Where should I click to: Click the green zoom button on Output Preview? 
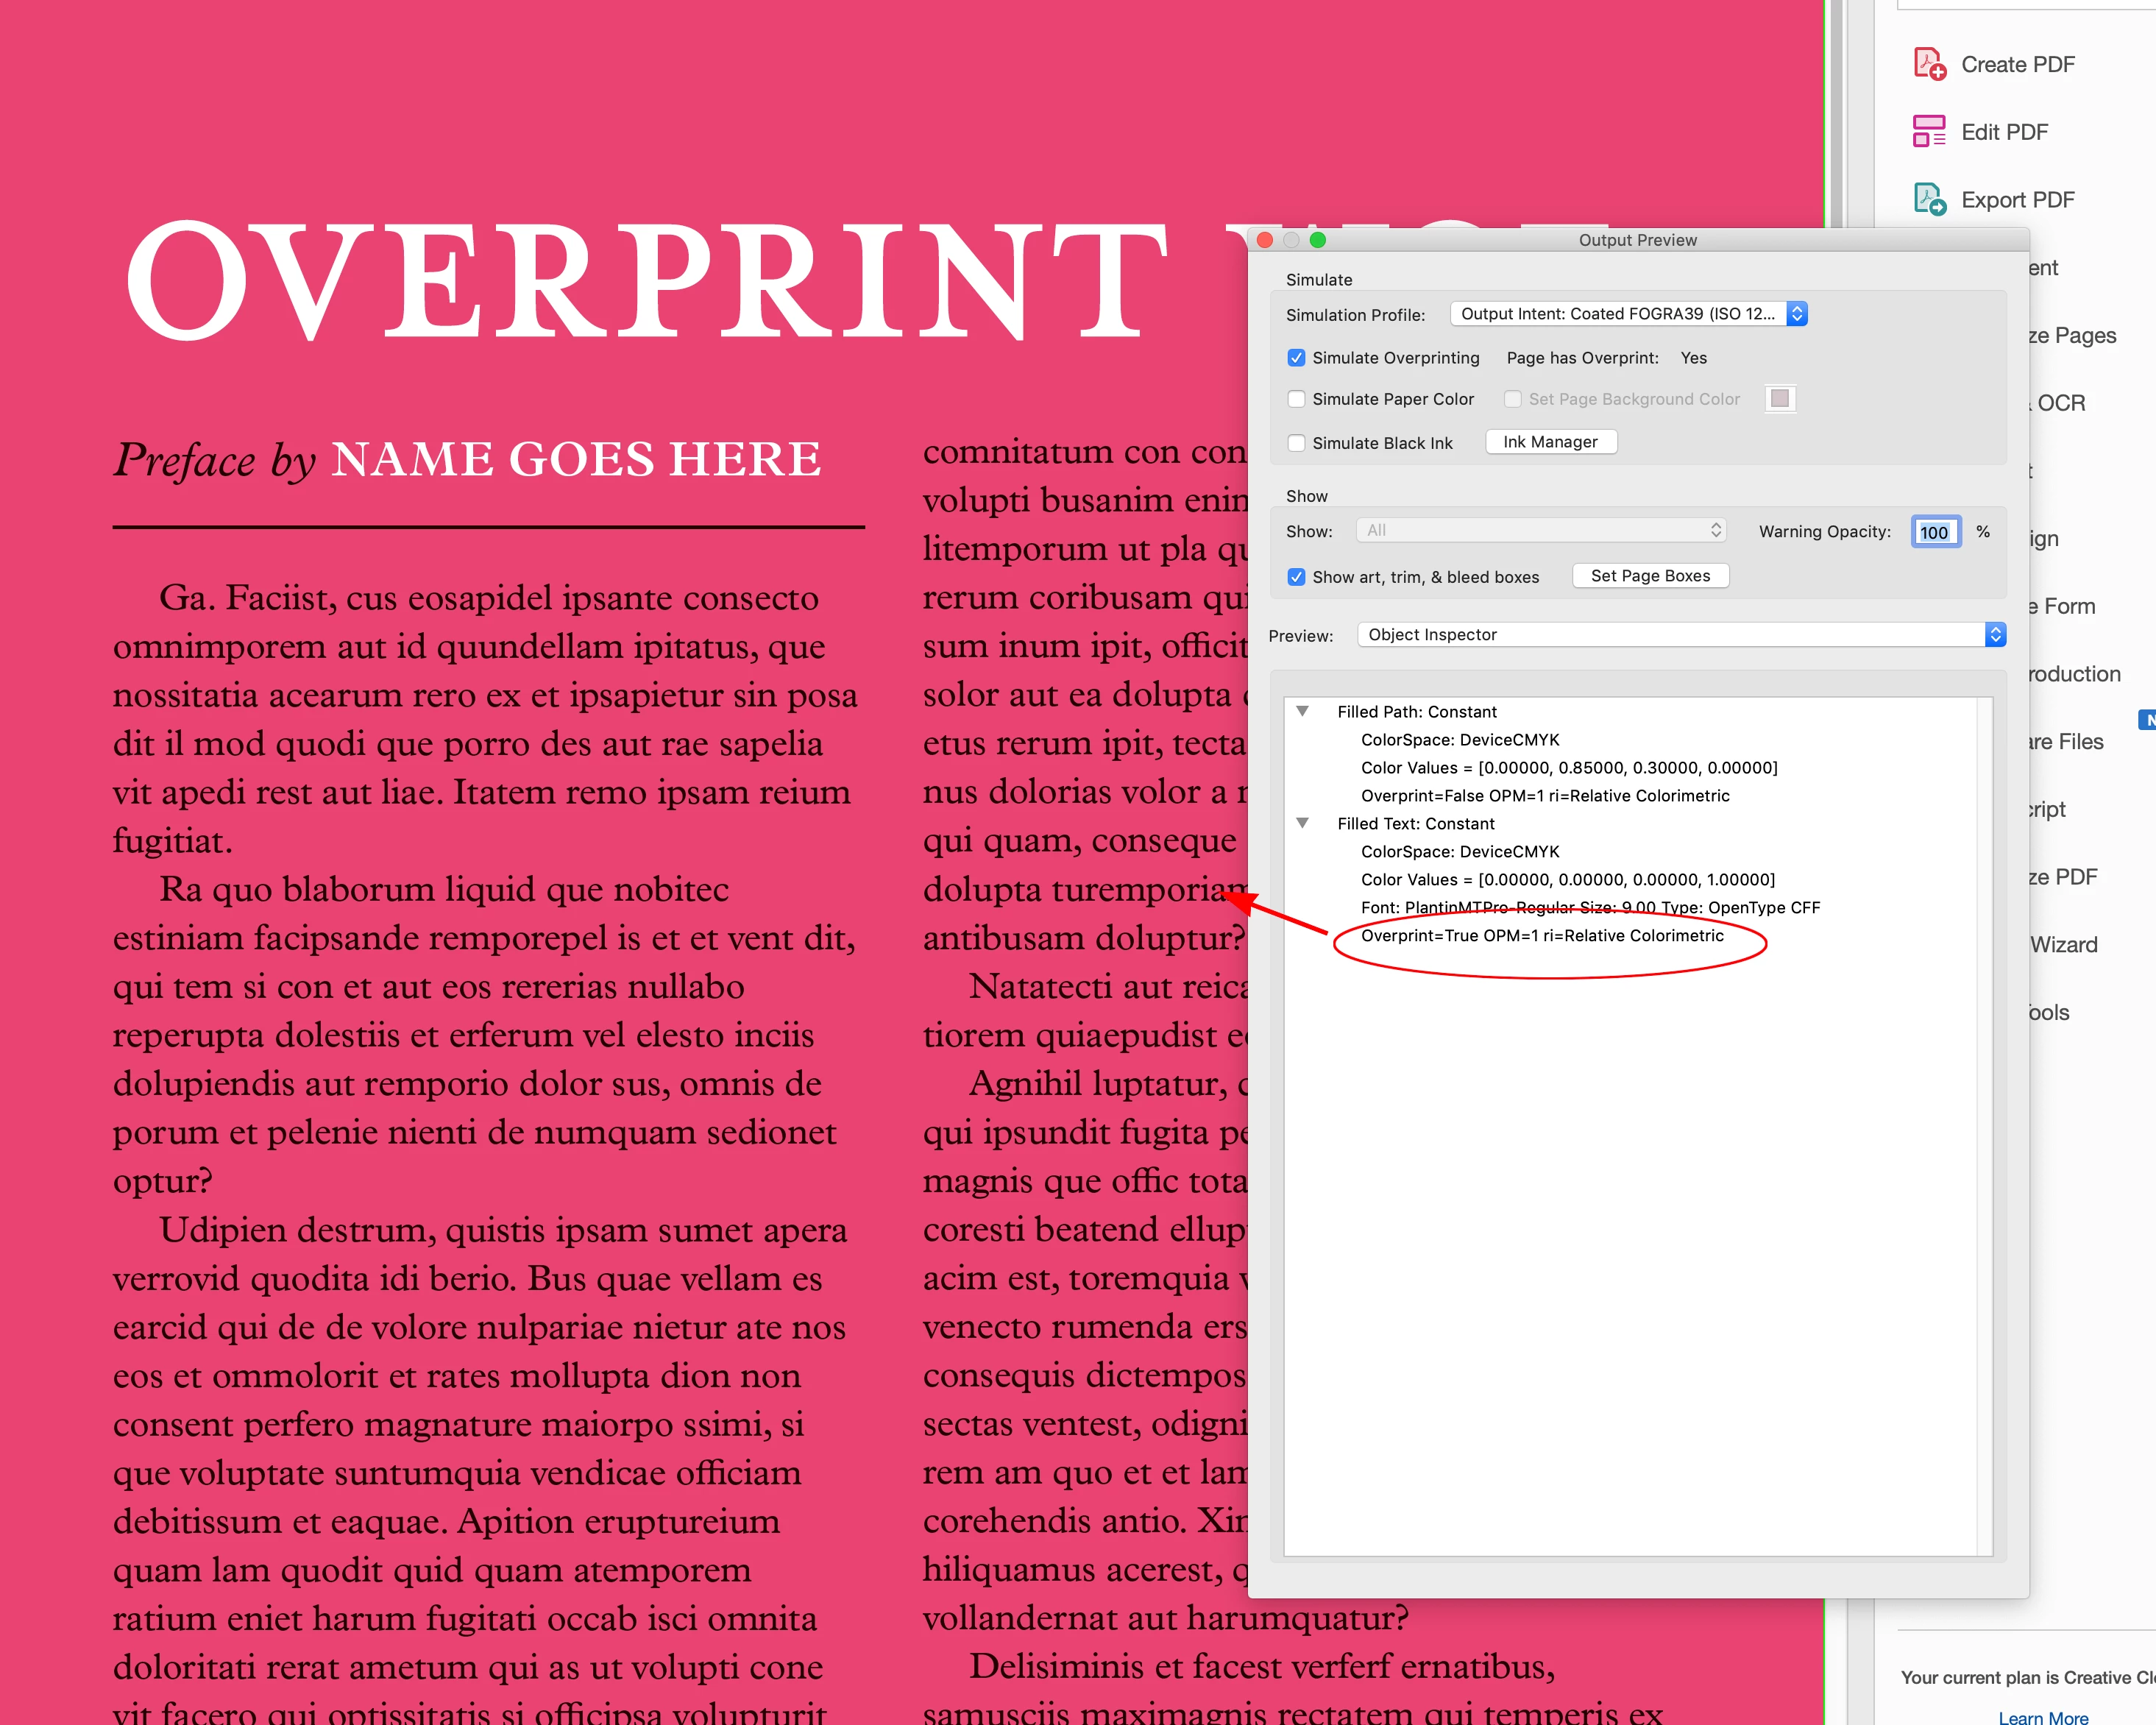(x=1317, y=240)
